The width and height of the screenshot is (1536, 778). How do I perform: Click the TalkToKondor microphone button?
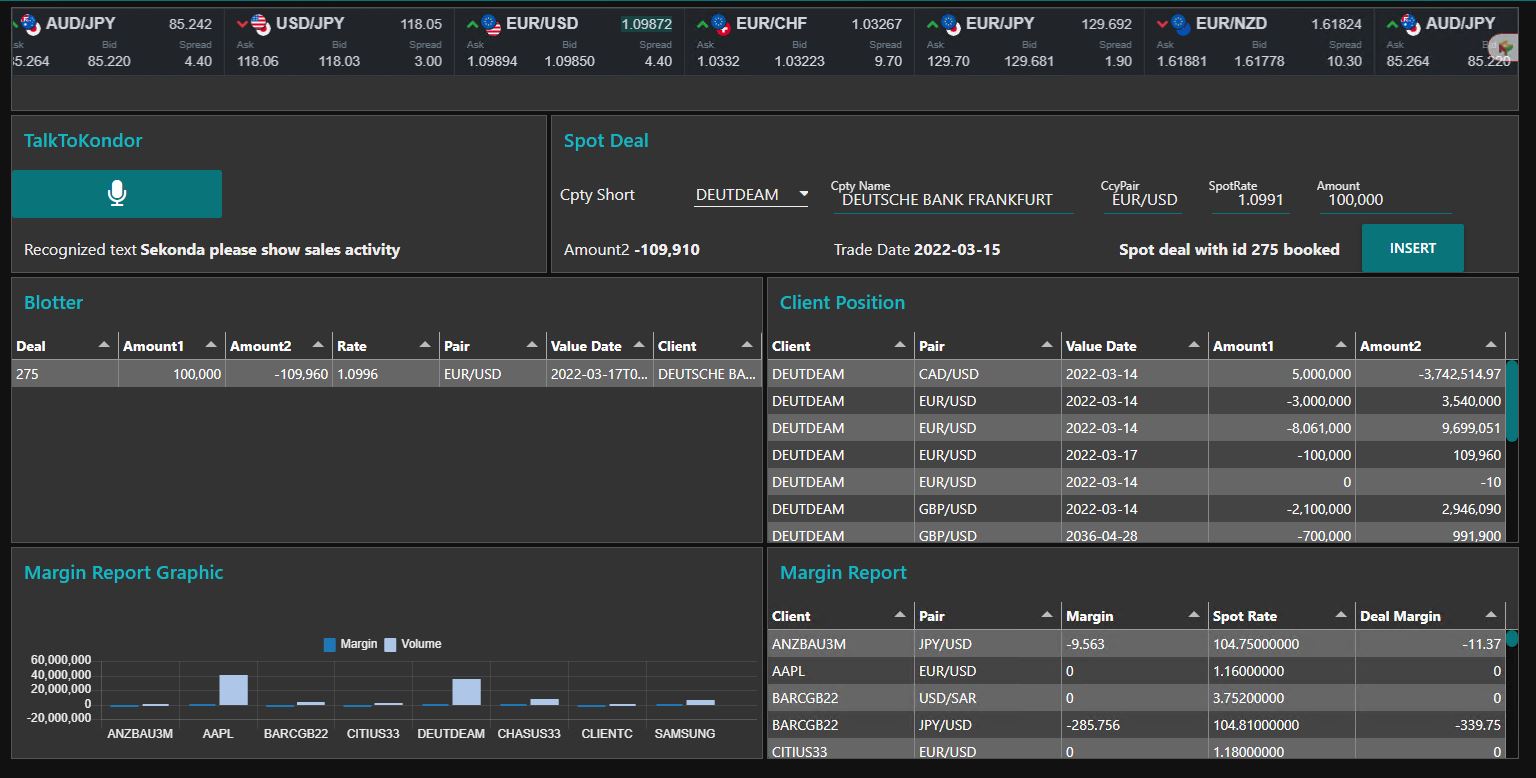tap(117, 194)
